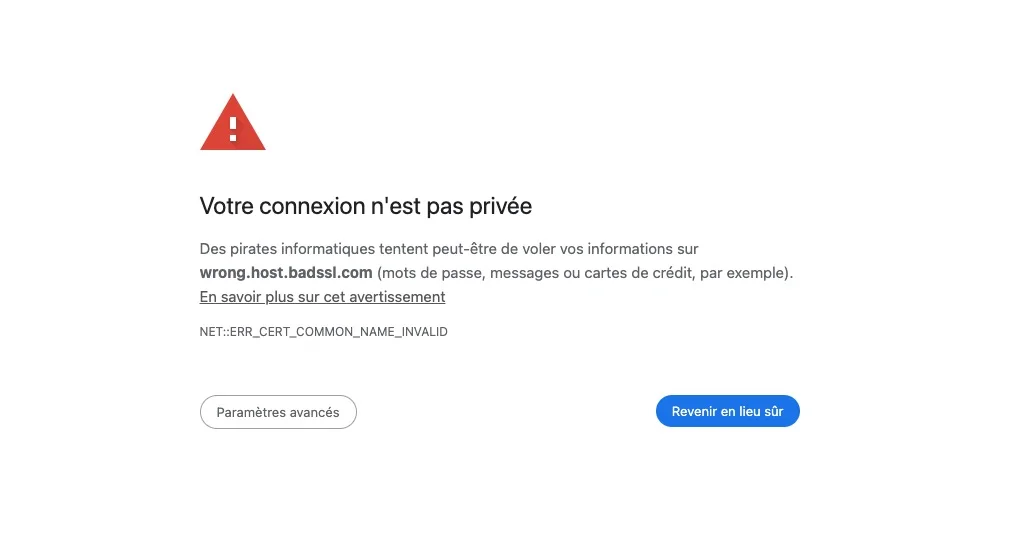1025x560 pixels.
Task: Click the blue 'Revenir en lieu sûr' button
Action: (727, 411)
